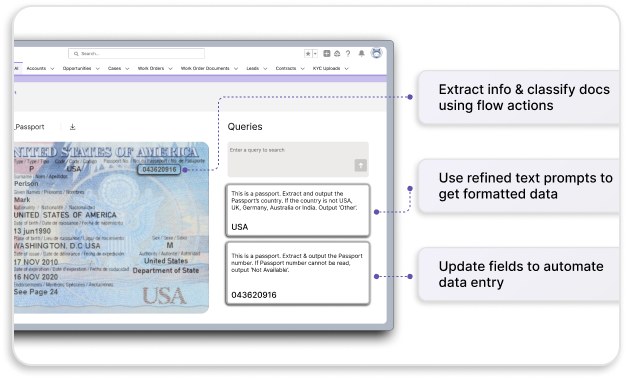Open the Trailhead guidance icon
The width and height of the screenshot is (627, 379).
[337, 54]
